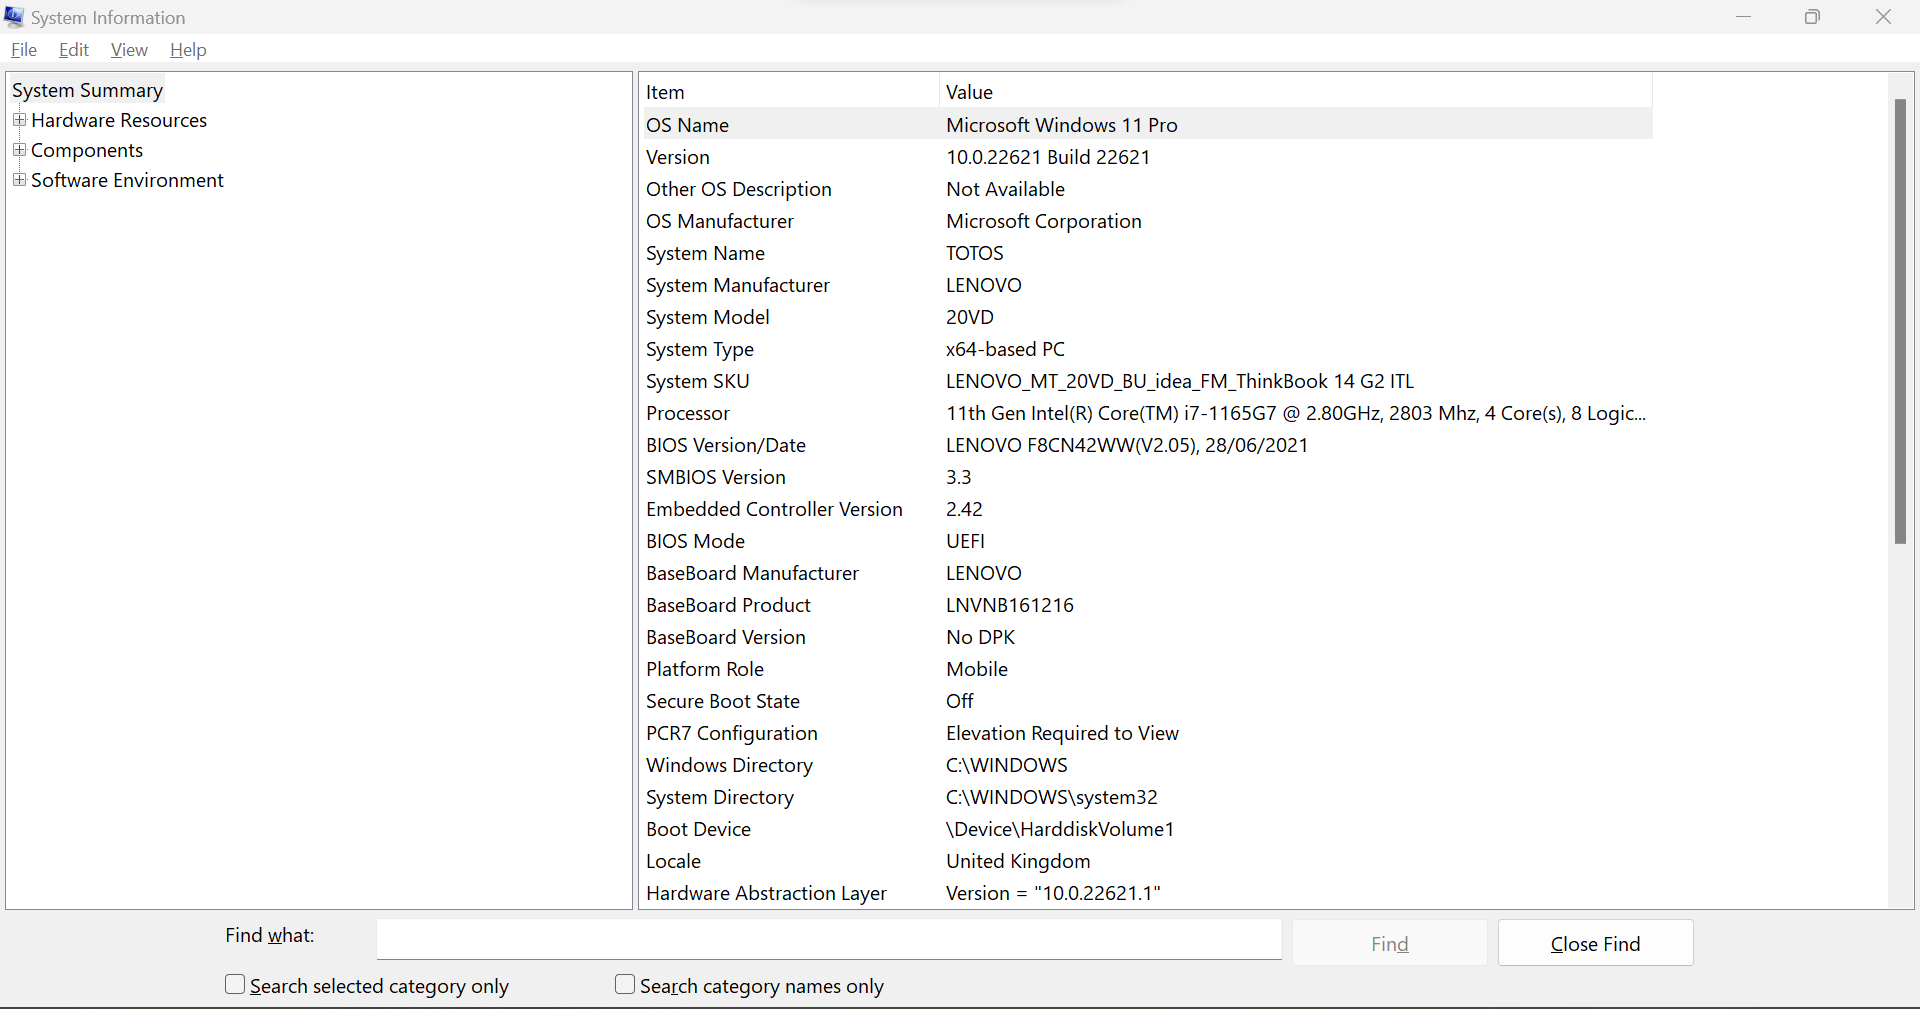Select the Hardware Resources tree item

click(x=119, y=120)
